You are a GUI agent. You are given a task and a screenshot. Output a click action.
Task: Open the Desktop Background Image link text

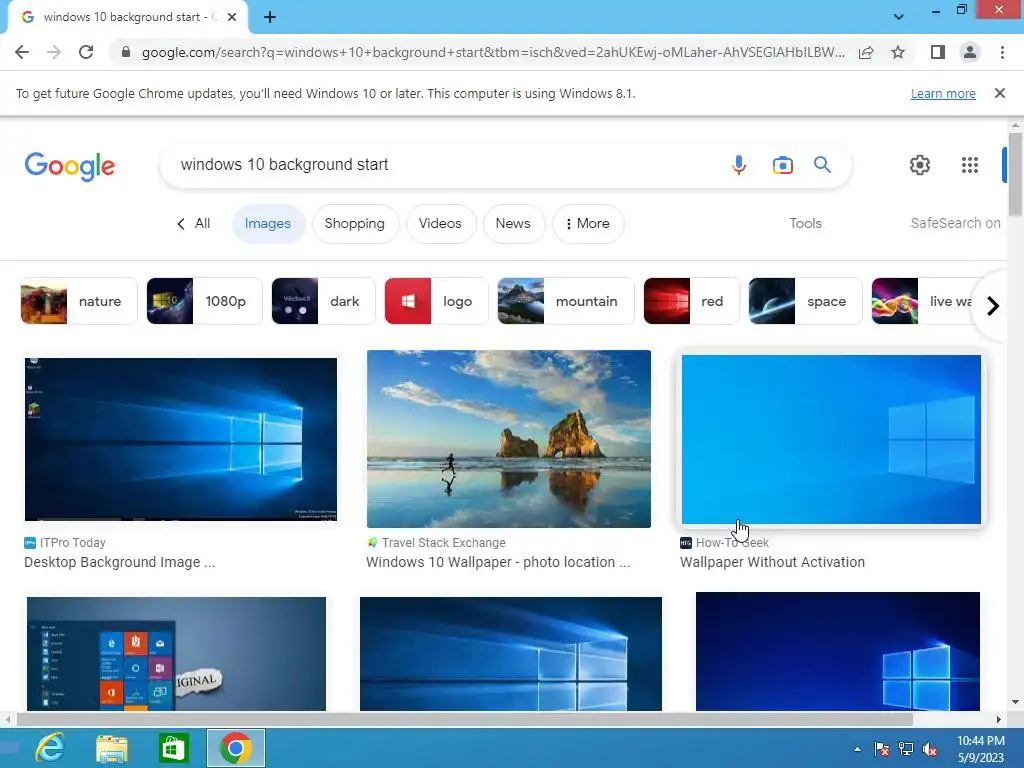pyautogui.click(x=120, y=562)
